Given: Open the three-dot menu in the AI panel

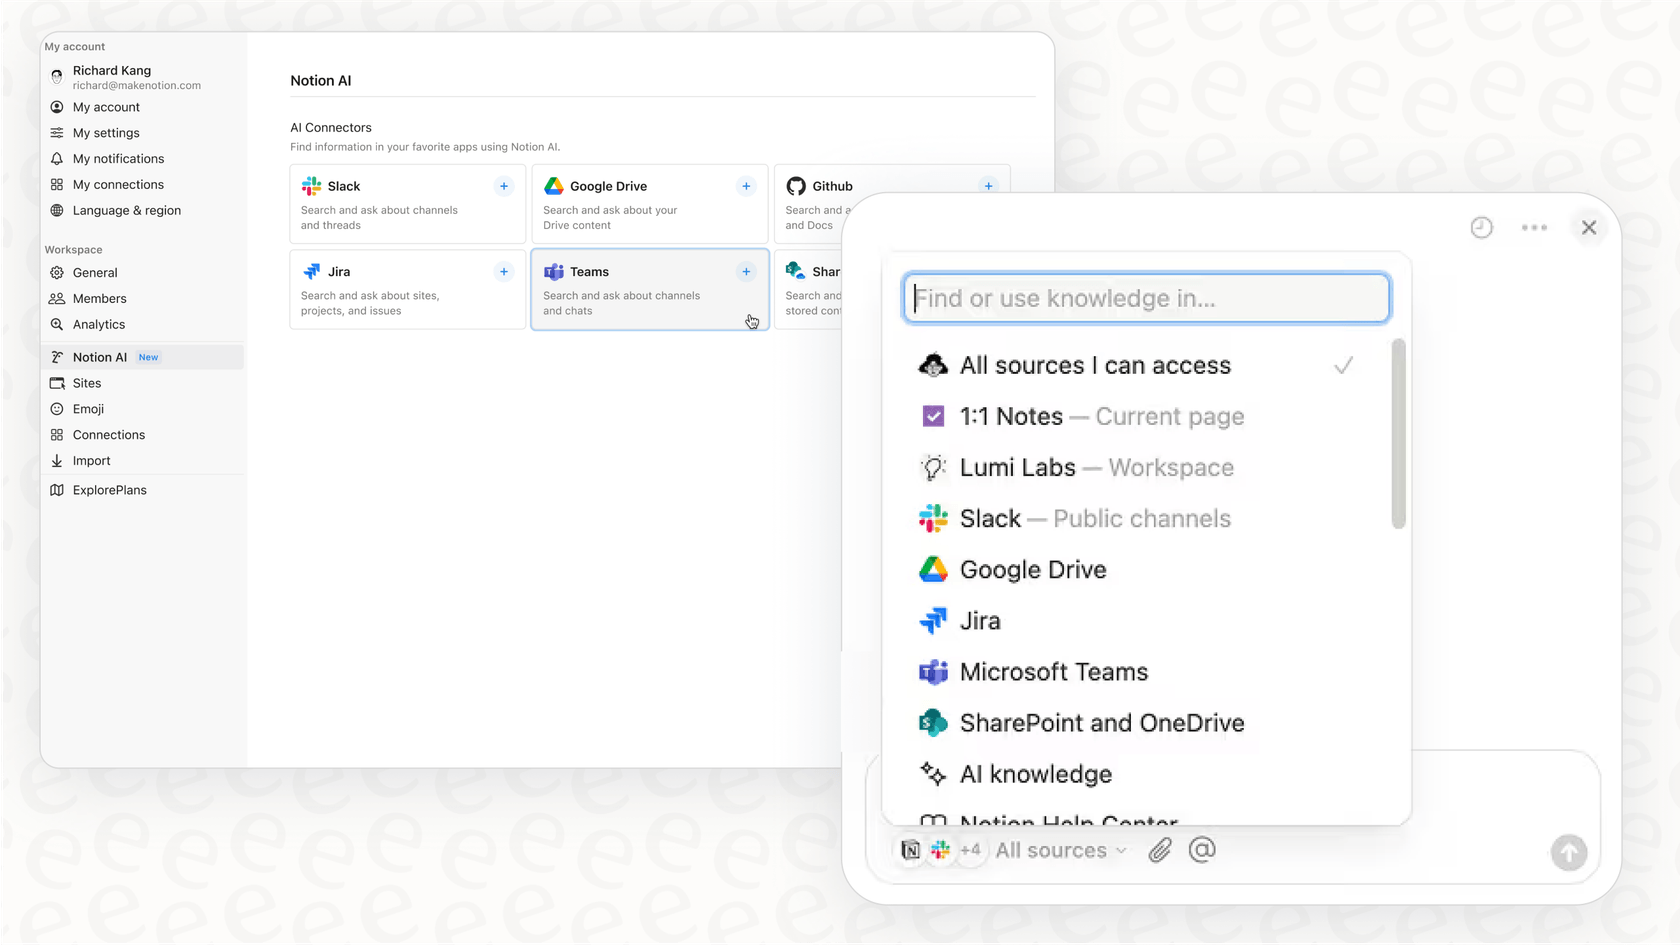Looking at the screenshot, I should coord(1534,227).
